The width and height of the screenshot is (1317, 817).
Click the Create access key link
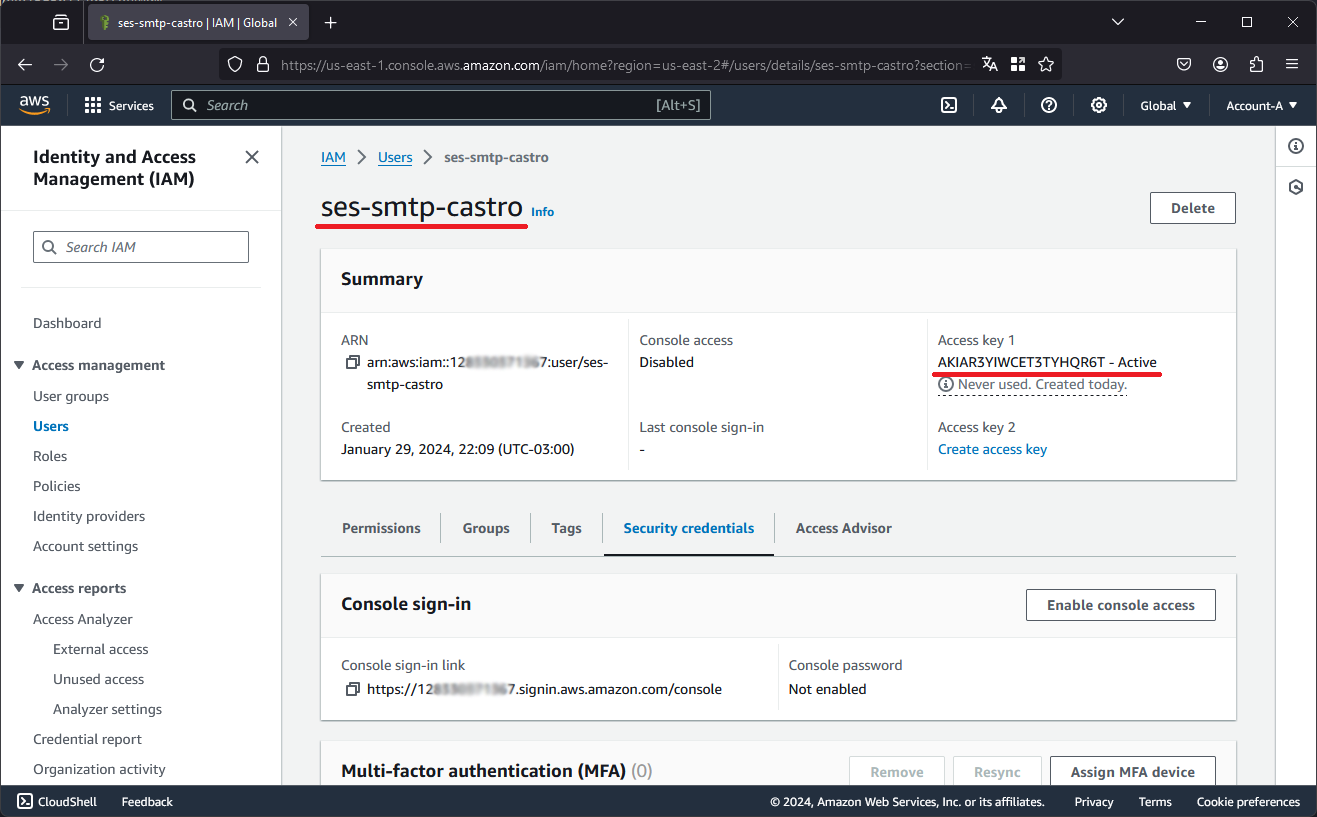coord(992,449)
